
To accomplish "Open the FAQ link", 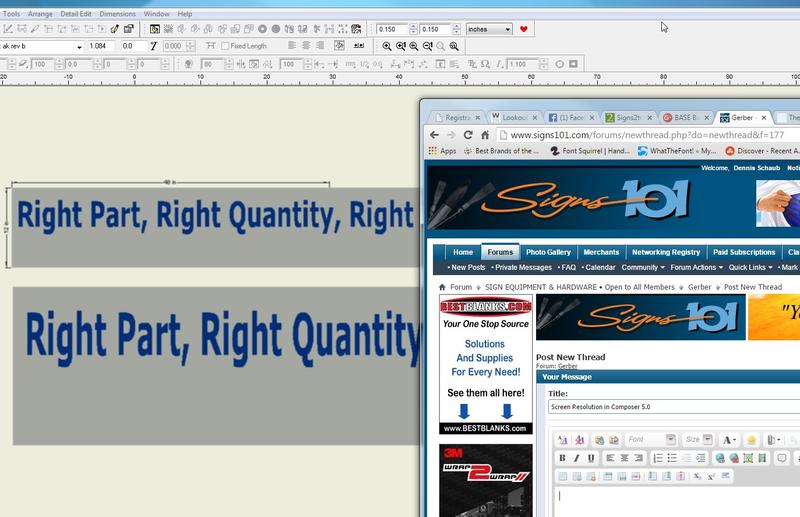I will [x=567, y=267].
